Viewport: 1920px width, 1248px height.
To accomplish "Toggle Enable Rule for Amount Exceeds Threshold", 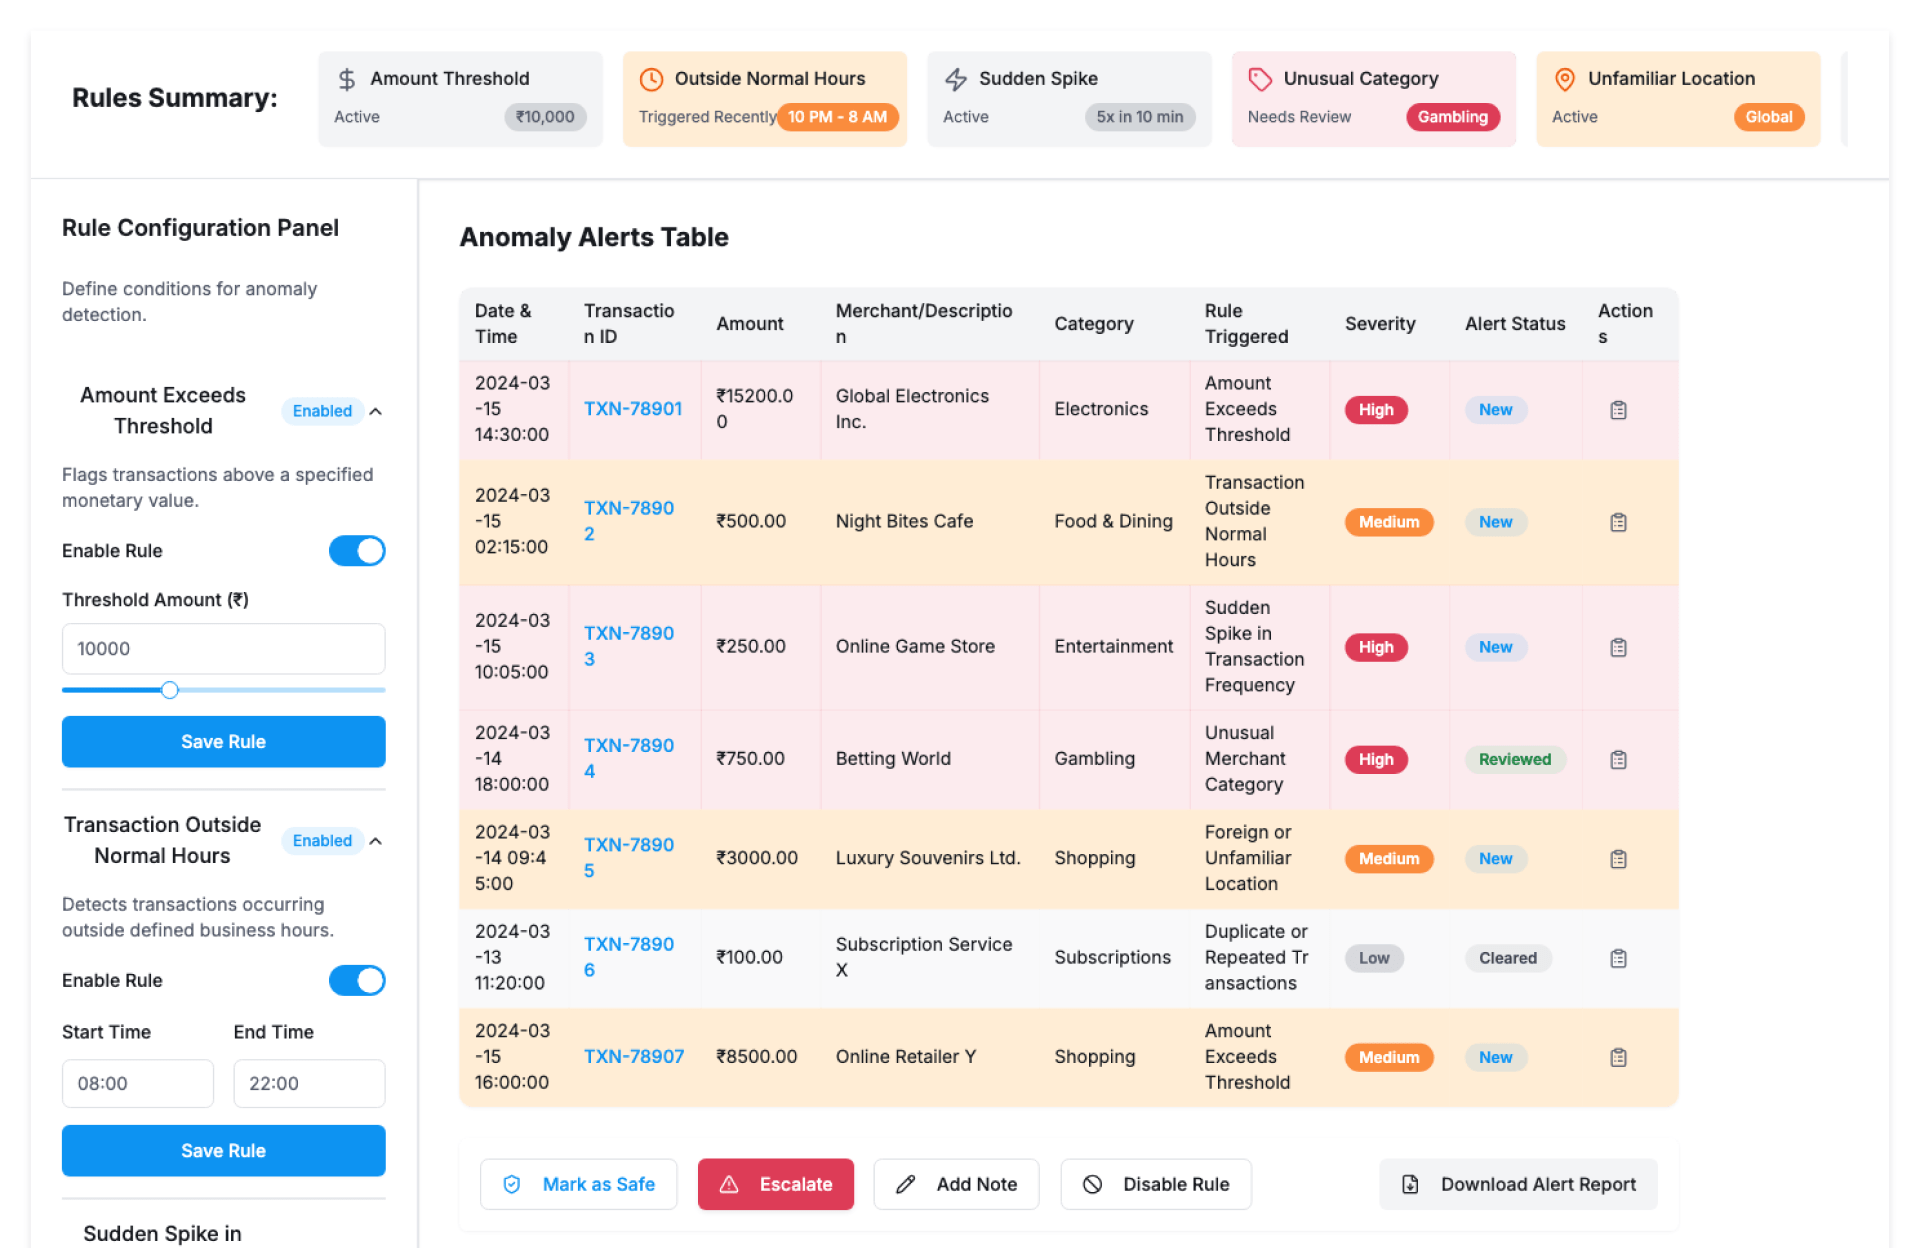I will (x=357, y=551).
